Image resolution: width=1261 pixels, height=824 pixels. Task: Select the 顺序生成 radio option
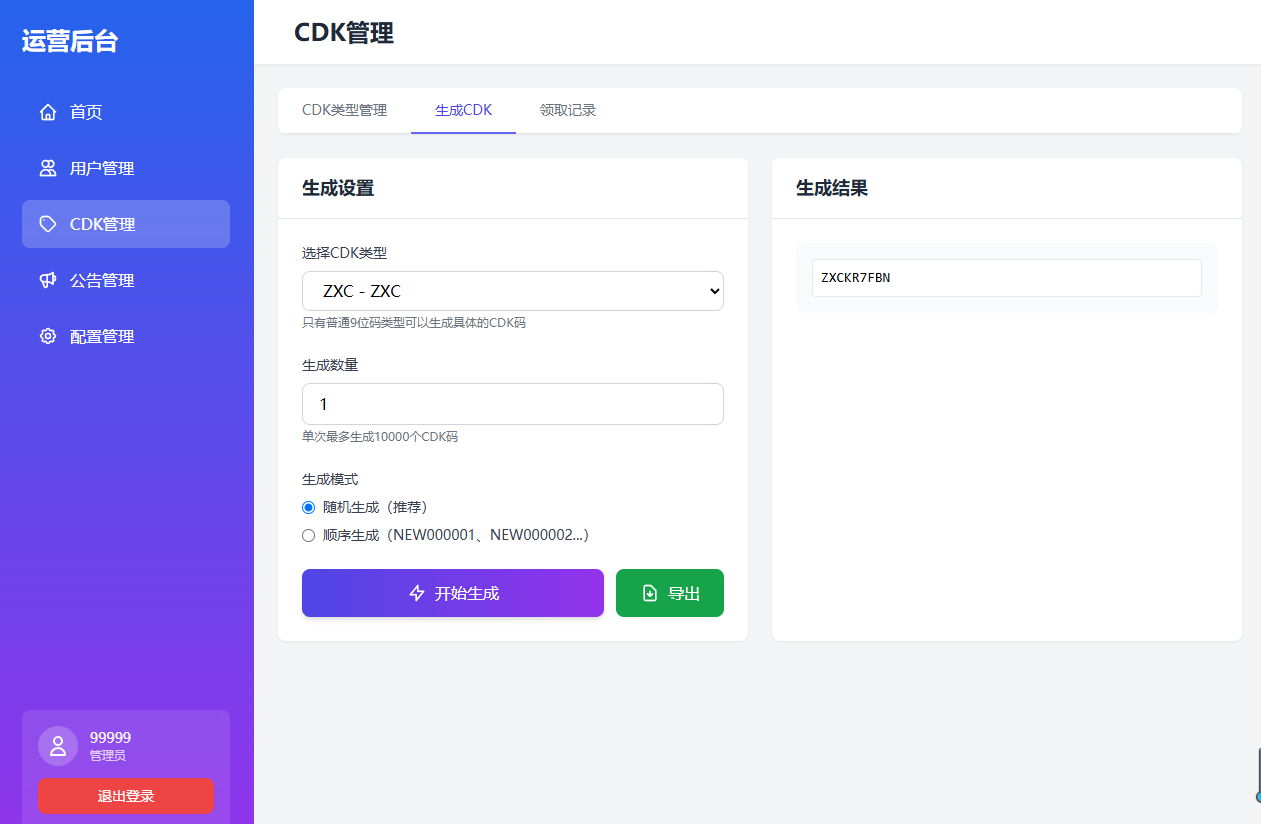(309, 535)
